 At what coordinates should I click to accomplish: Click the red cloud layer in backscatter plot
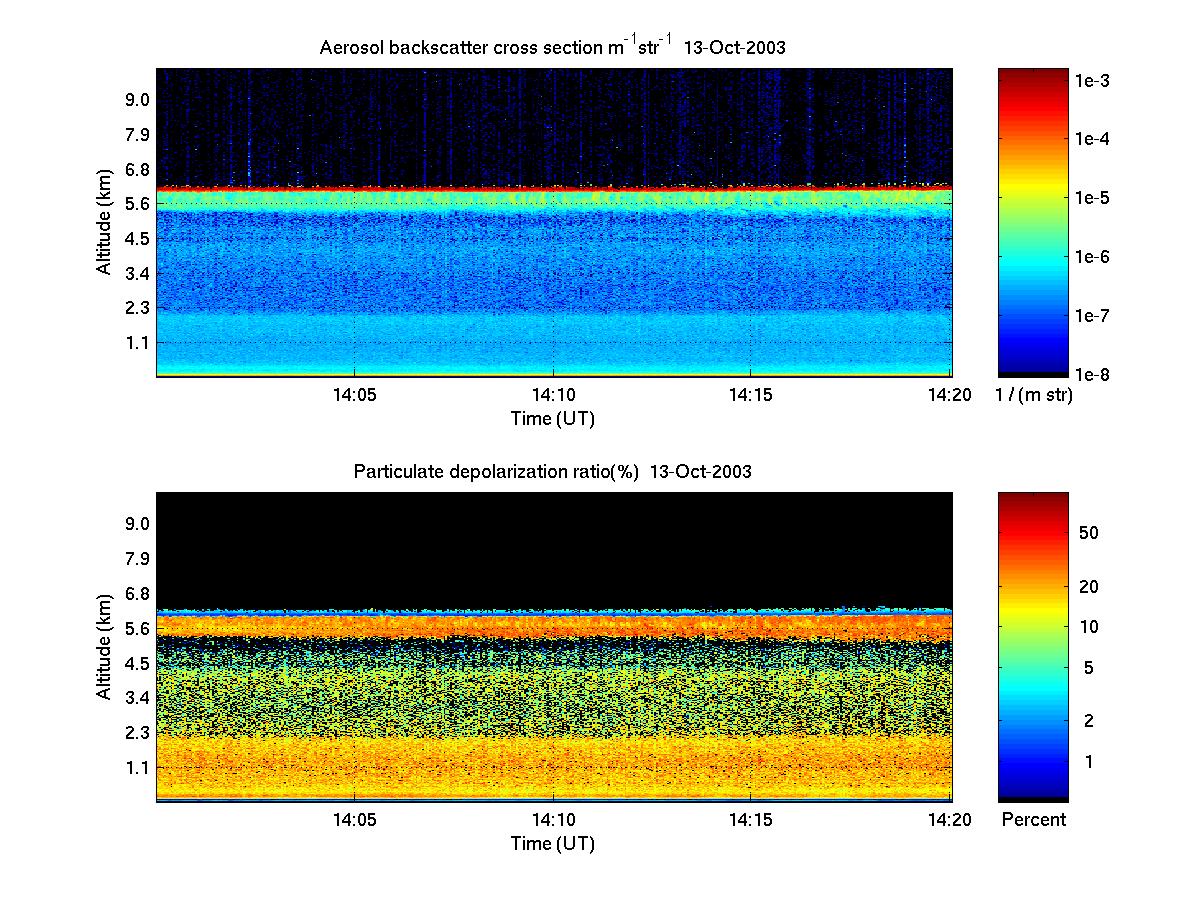(552, 188)
